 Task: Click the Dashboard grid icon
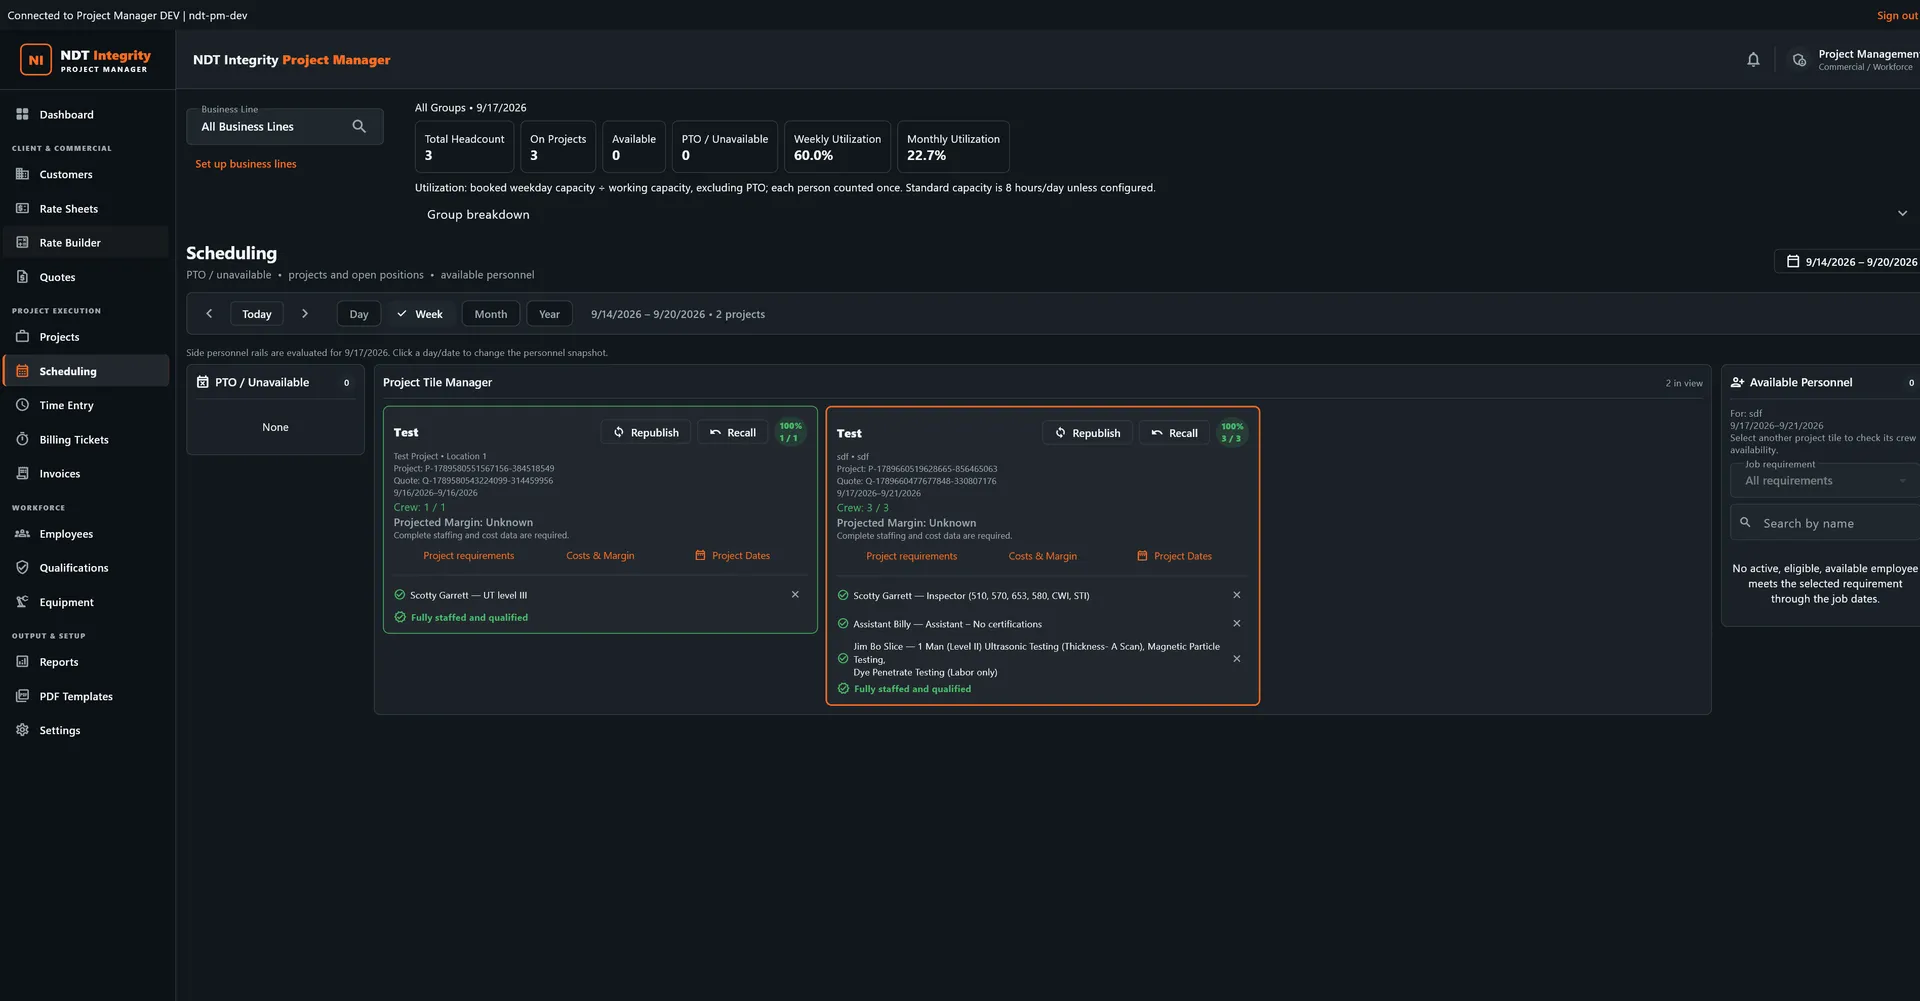(22, 115)
